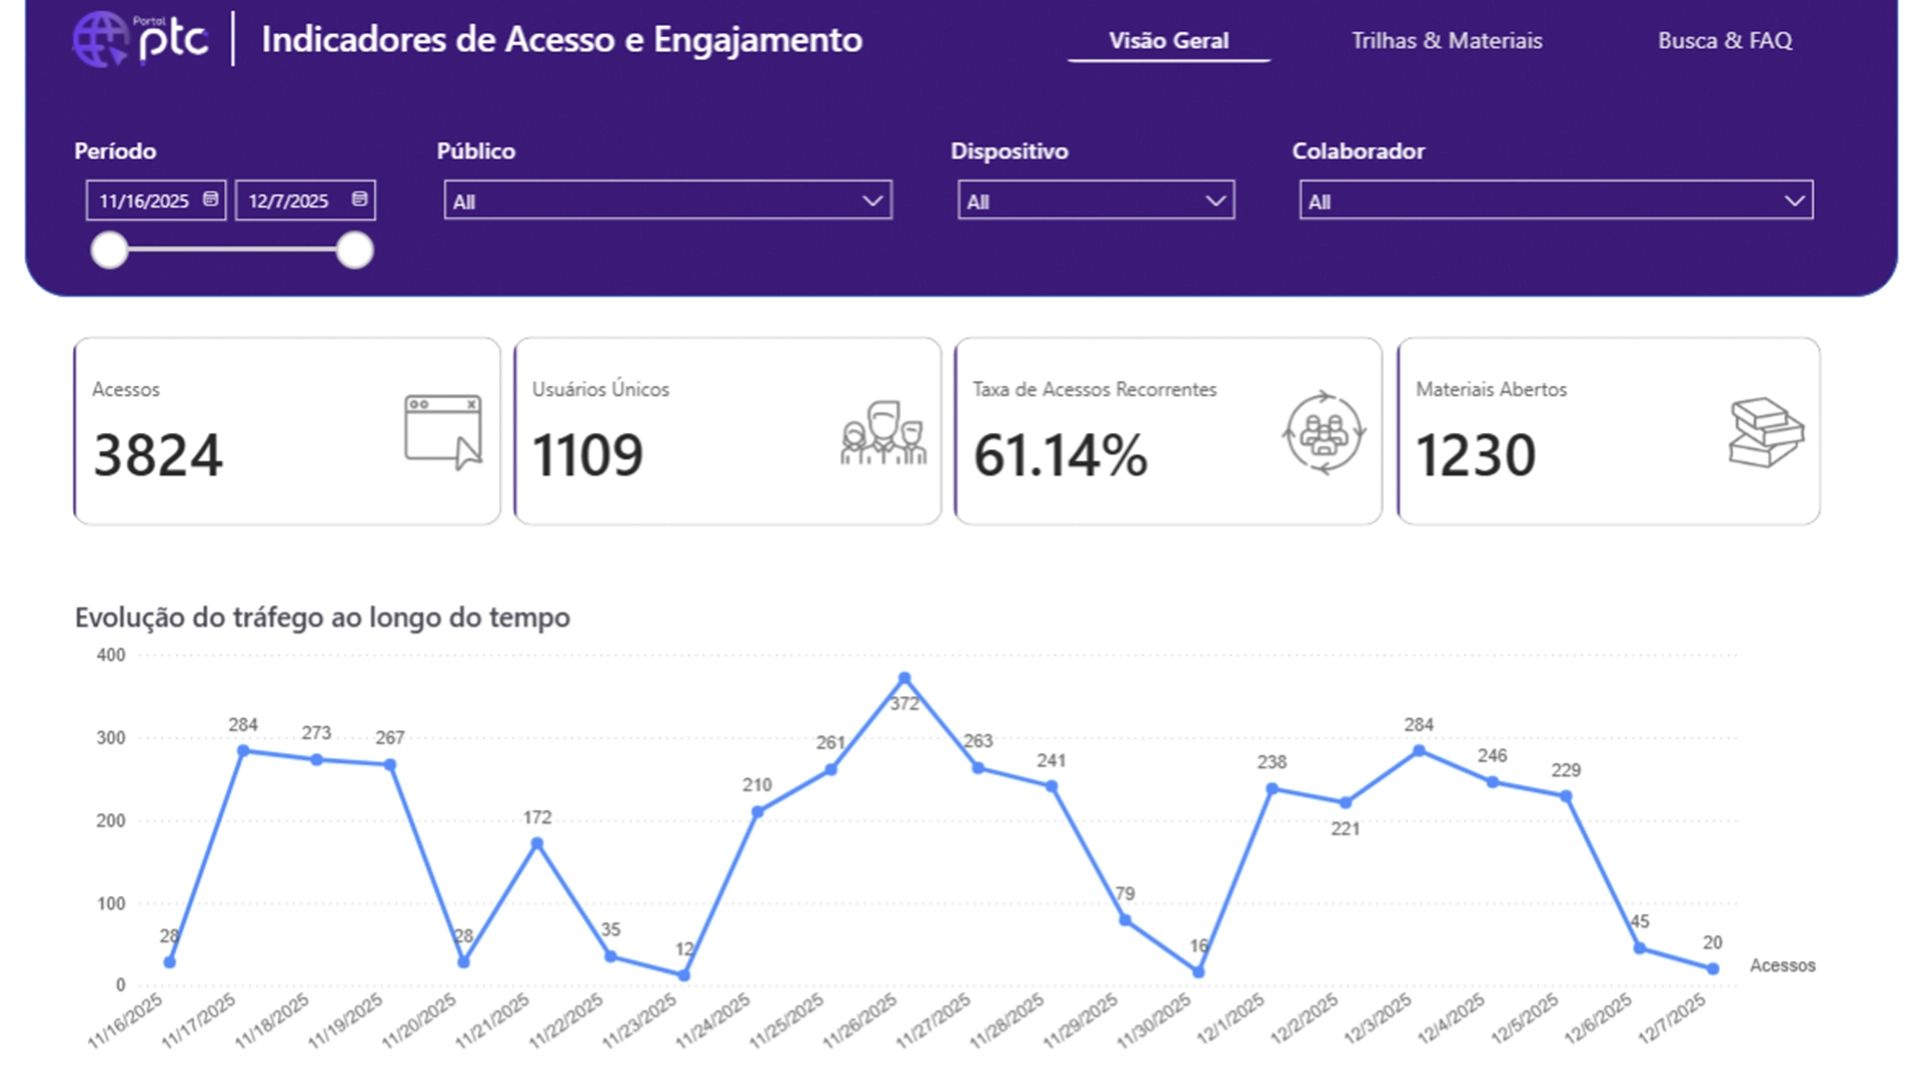Click the end date field 12/7/2025
This screenshot has height=1080, width=1920.
305,200
